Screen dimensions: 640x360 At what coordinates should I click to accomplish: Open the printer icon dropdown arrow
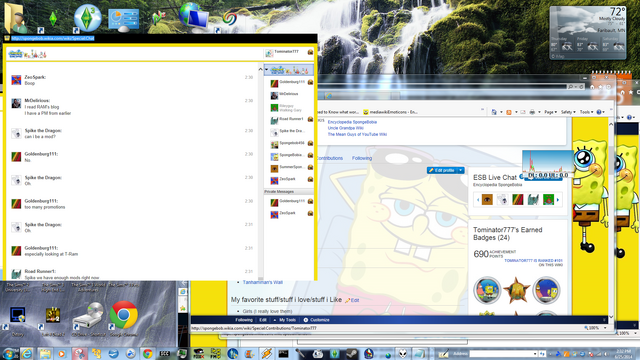[539, 112]
